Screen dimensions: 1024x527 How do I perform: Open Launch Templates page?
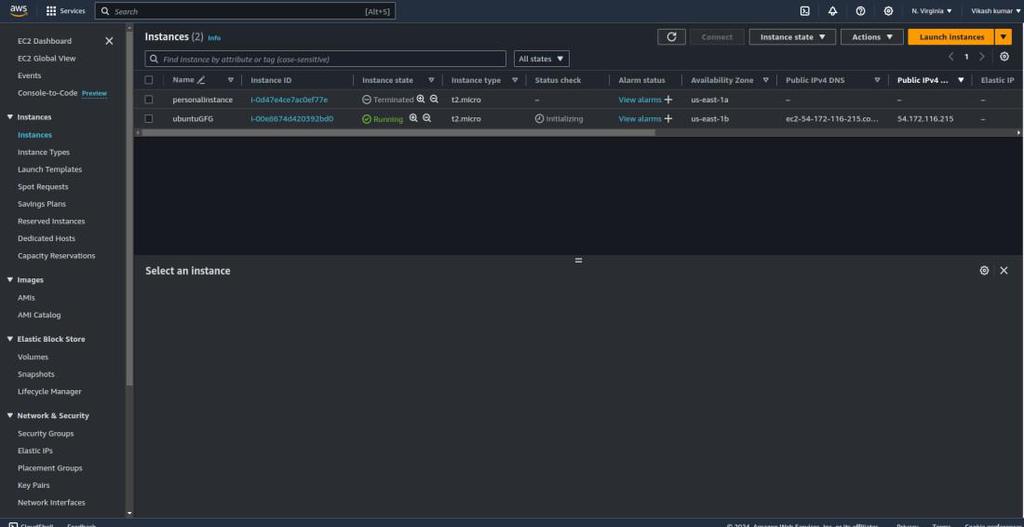pos(50,169)
